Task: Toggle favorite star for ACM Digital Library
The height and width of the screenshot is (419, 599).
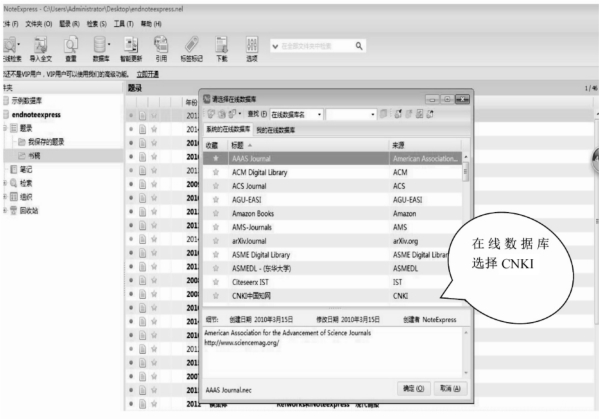Action: coord(216,172)
